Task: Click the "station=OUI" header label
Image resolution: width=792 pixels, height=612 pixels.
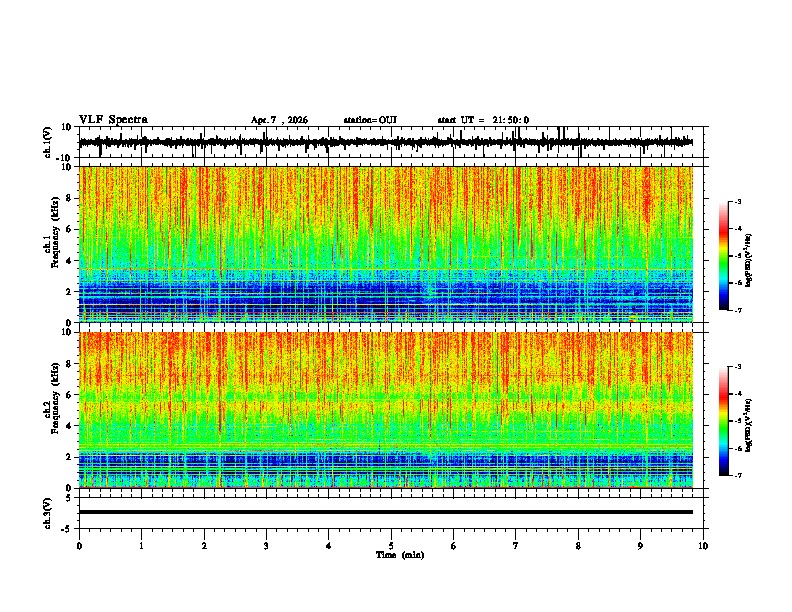Action: point(370,120)
